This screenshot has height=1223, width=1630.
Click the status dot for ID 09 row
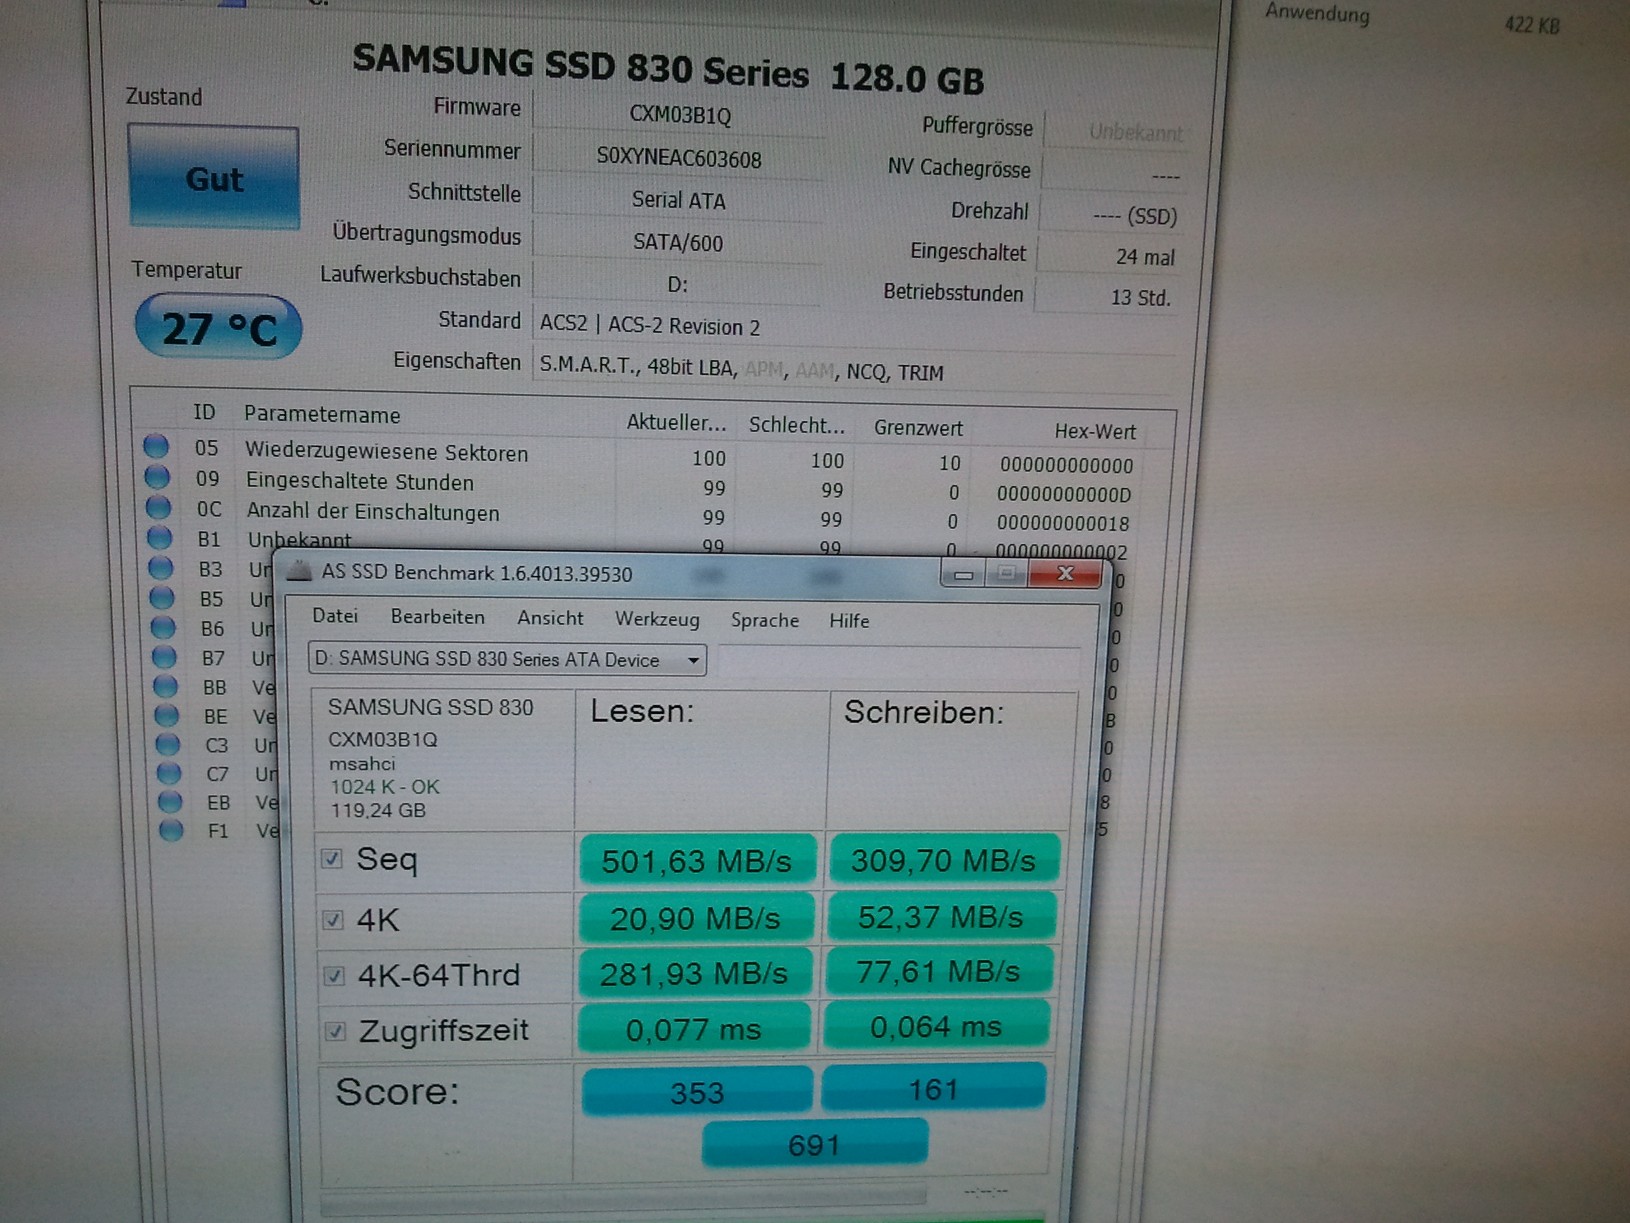coord(157,476)
